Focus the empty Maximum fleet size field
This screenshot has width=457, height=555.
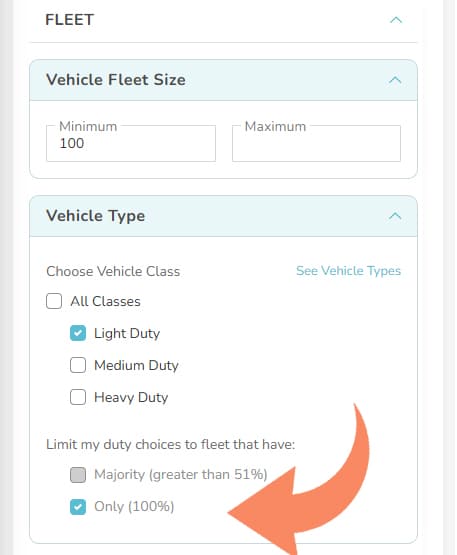tap(316, 143)
